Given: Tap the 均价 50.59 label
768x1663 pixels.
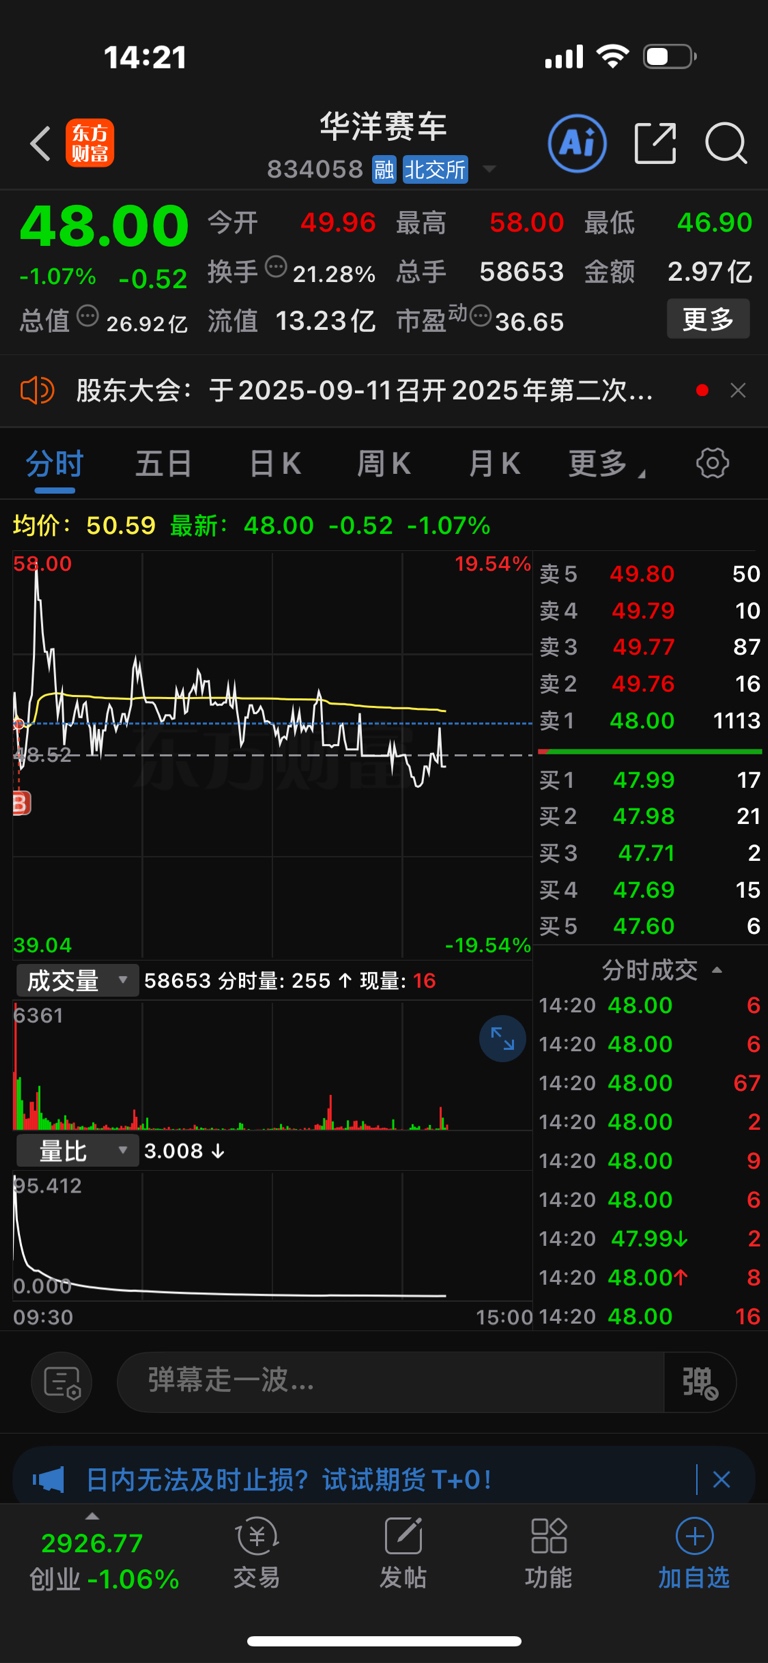Looking at the screenshot, I should click(84, 526).
